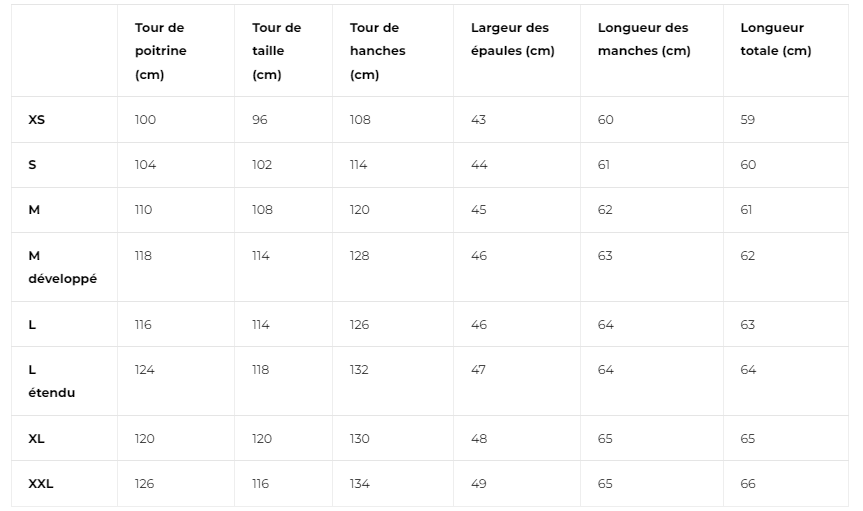Select the Longueur totale column header
This screenshot has height=511, width=863.
pos(775,39)
